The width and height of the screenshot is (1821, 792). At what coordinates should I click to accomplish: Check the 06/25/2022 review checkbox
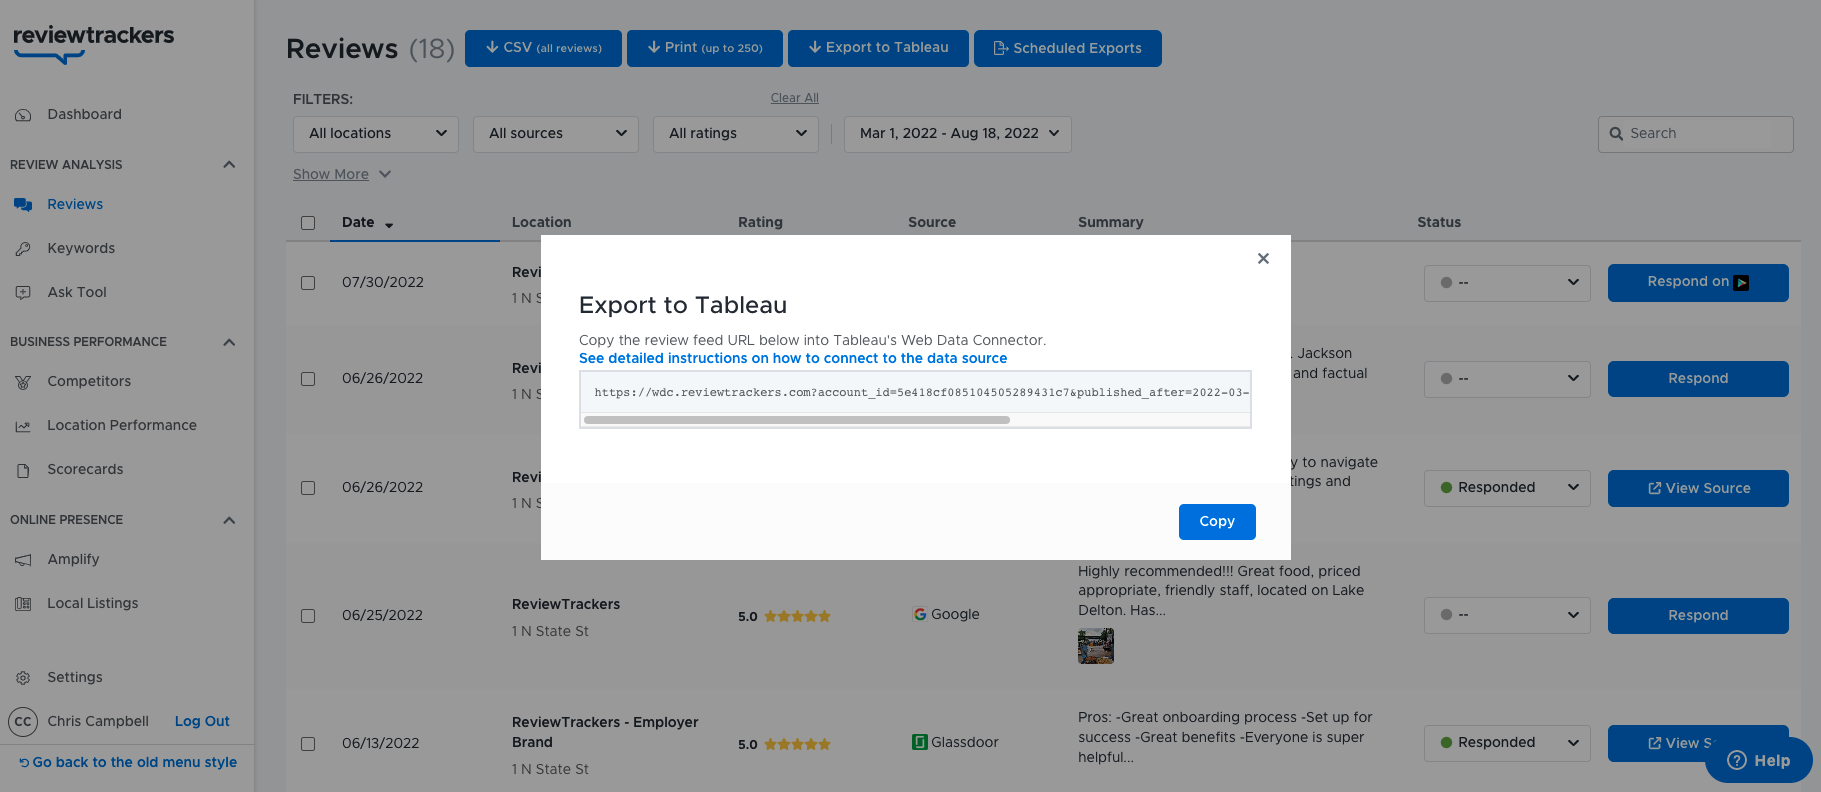pyautogui.click(x=308, y=616)
